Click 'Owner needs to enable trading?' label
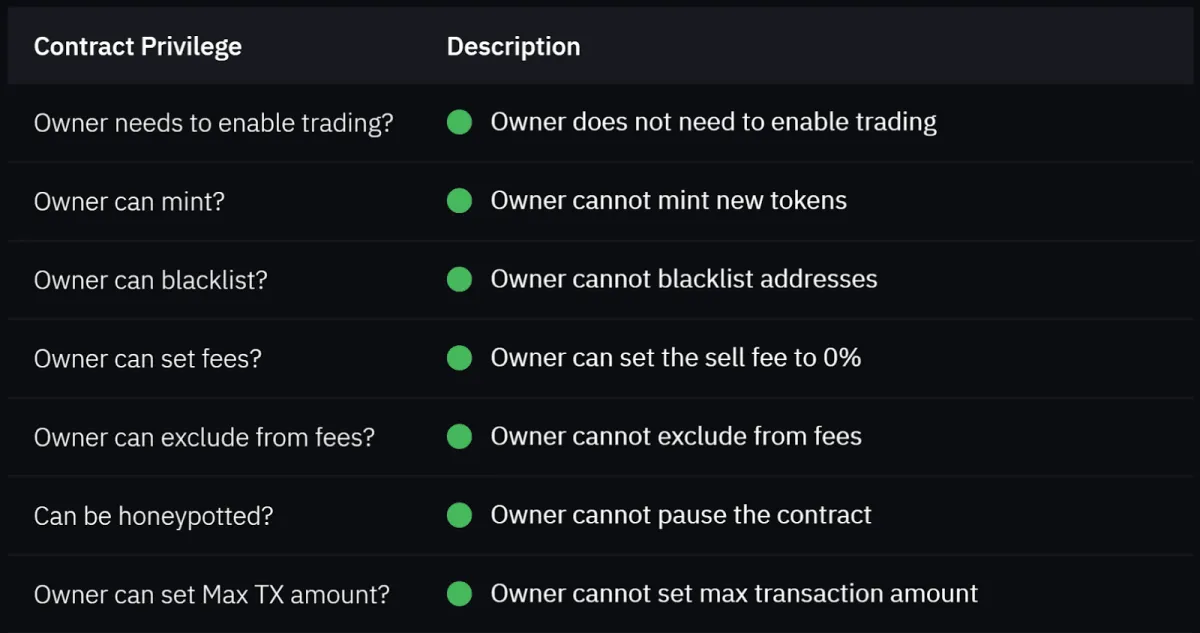Image resolution: width=1200 pixels, height=633 pixels. pyautogui.click(x=213, y=123)
